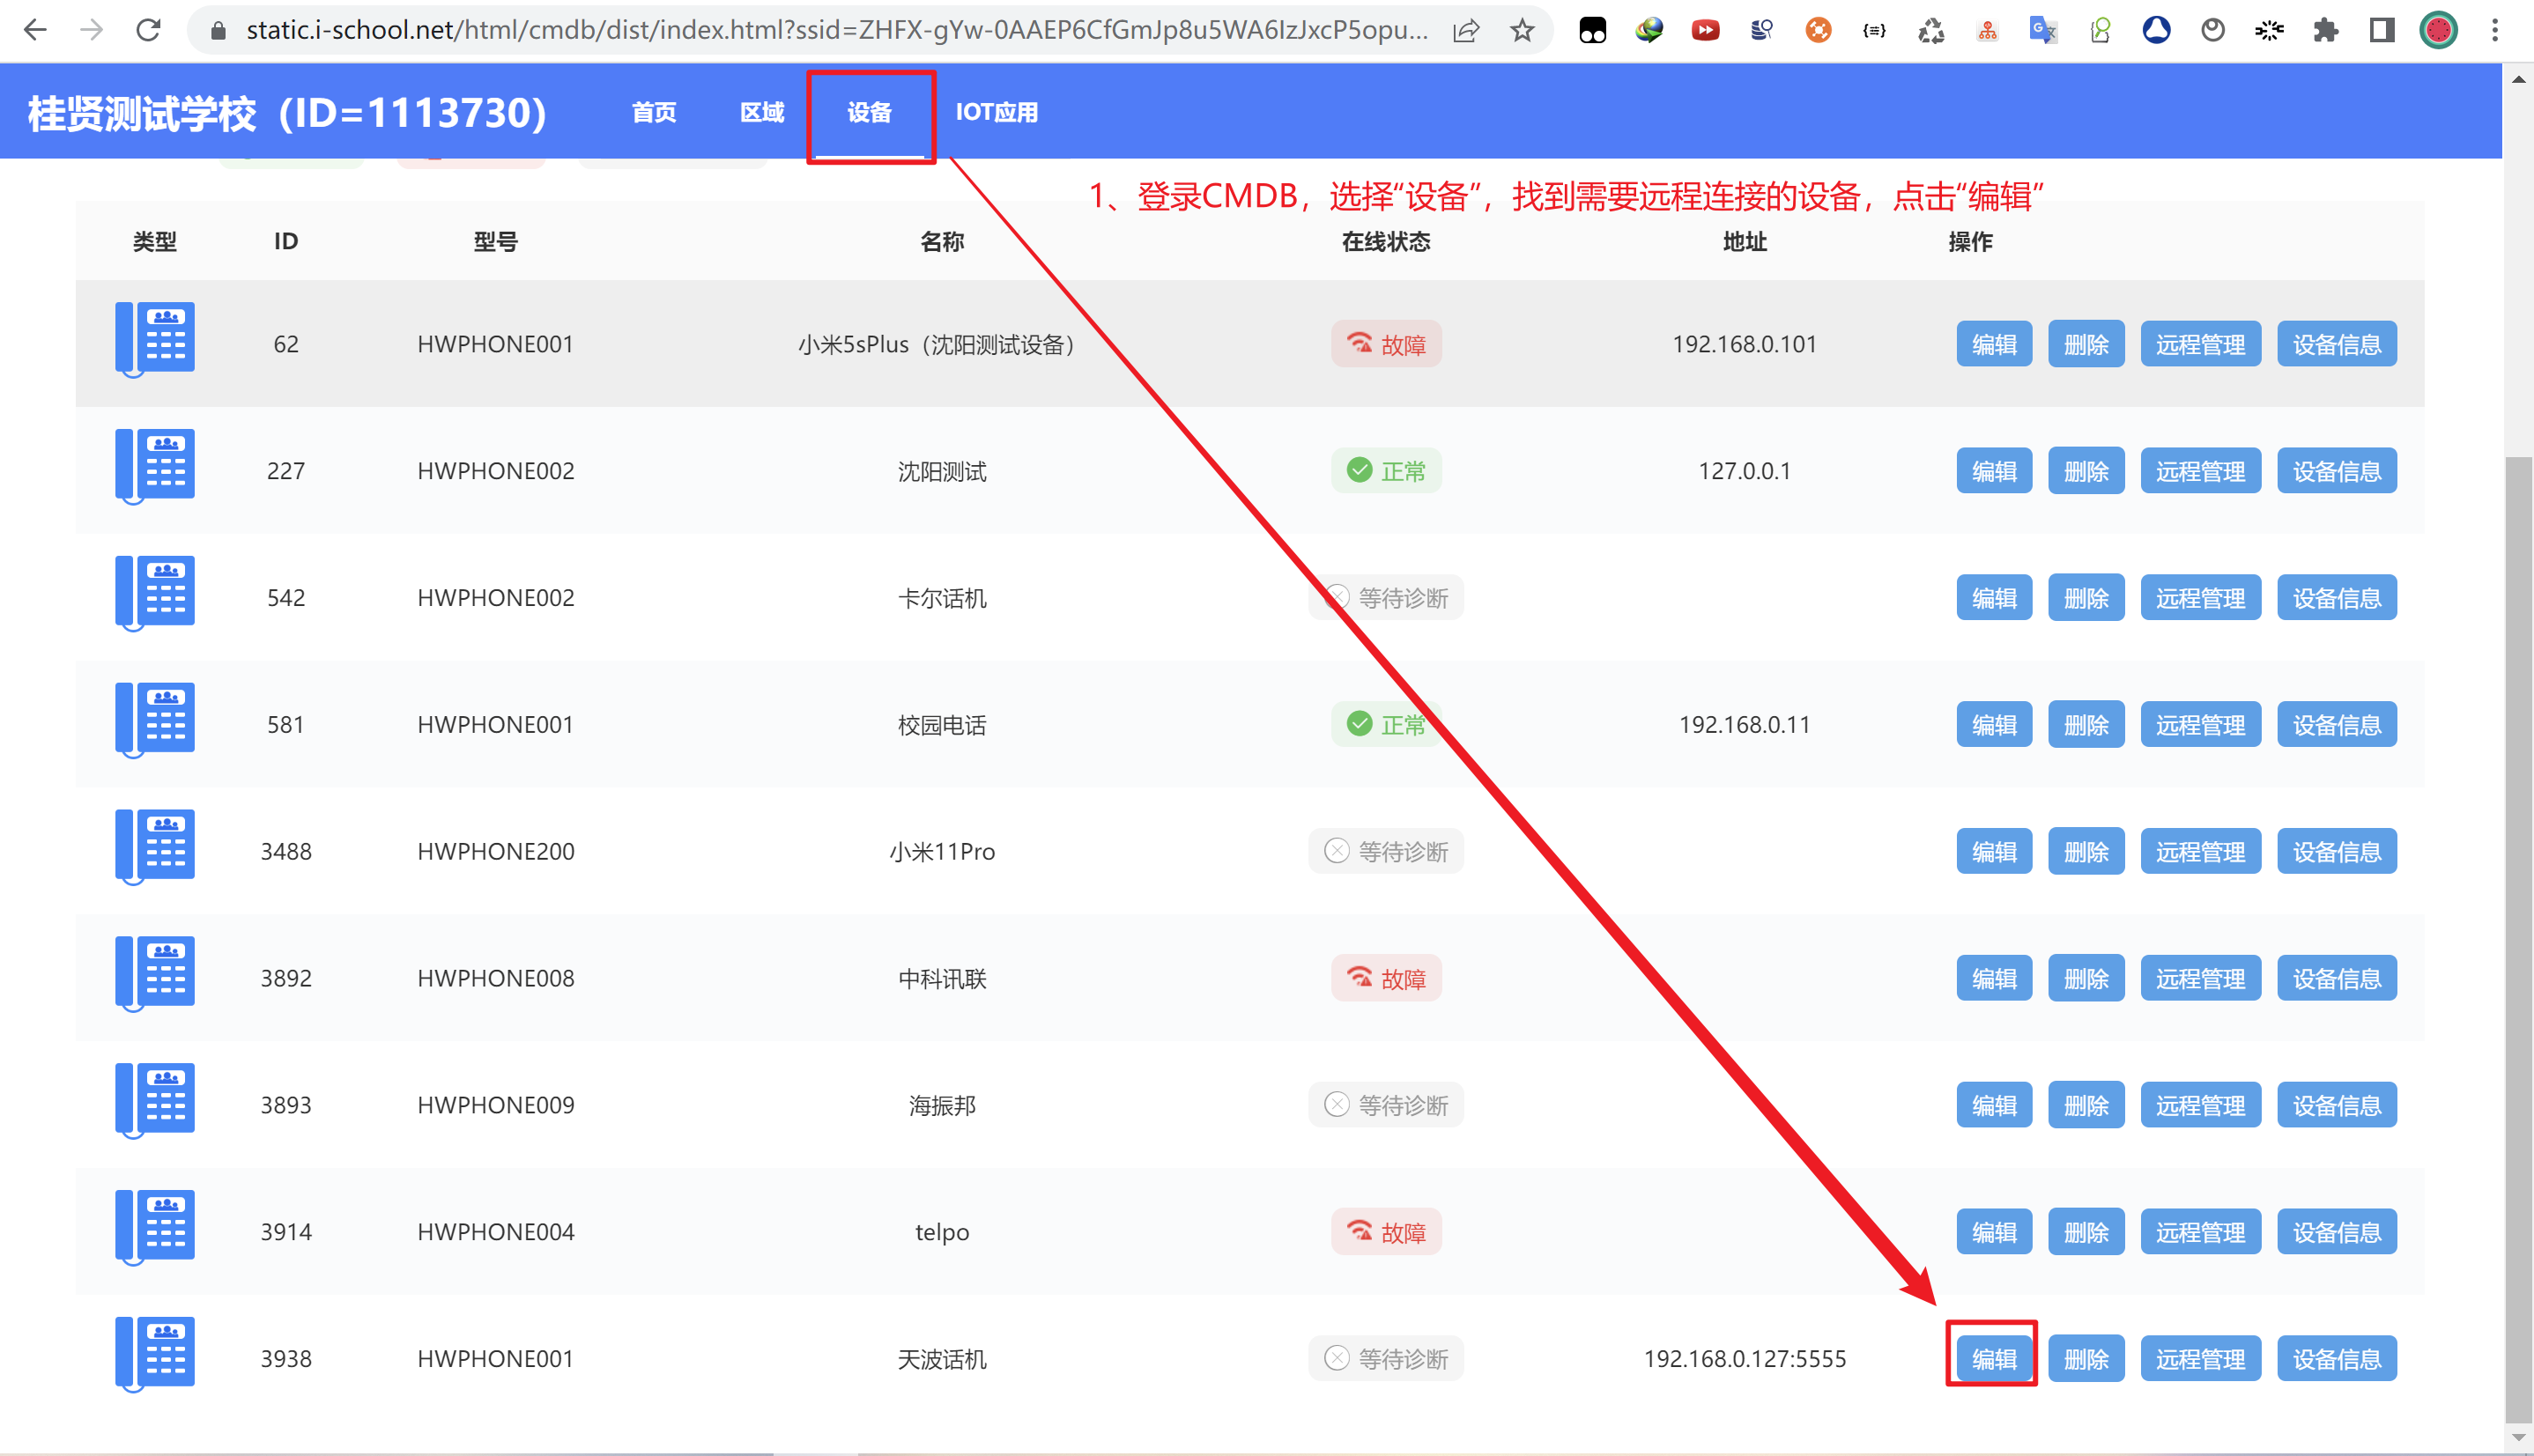
Task: Click the phone icon for device 3892
Action: 155,975
